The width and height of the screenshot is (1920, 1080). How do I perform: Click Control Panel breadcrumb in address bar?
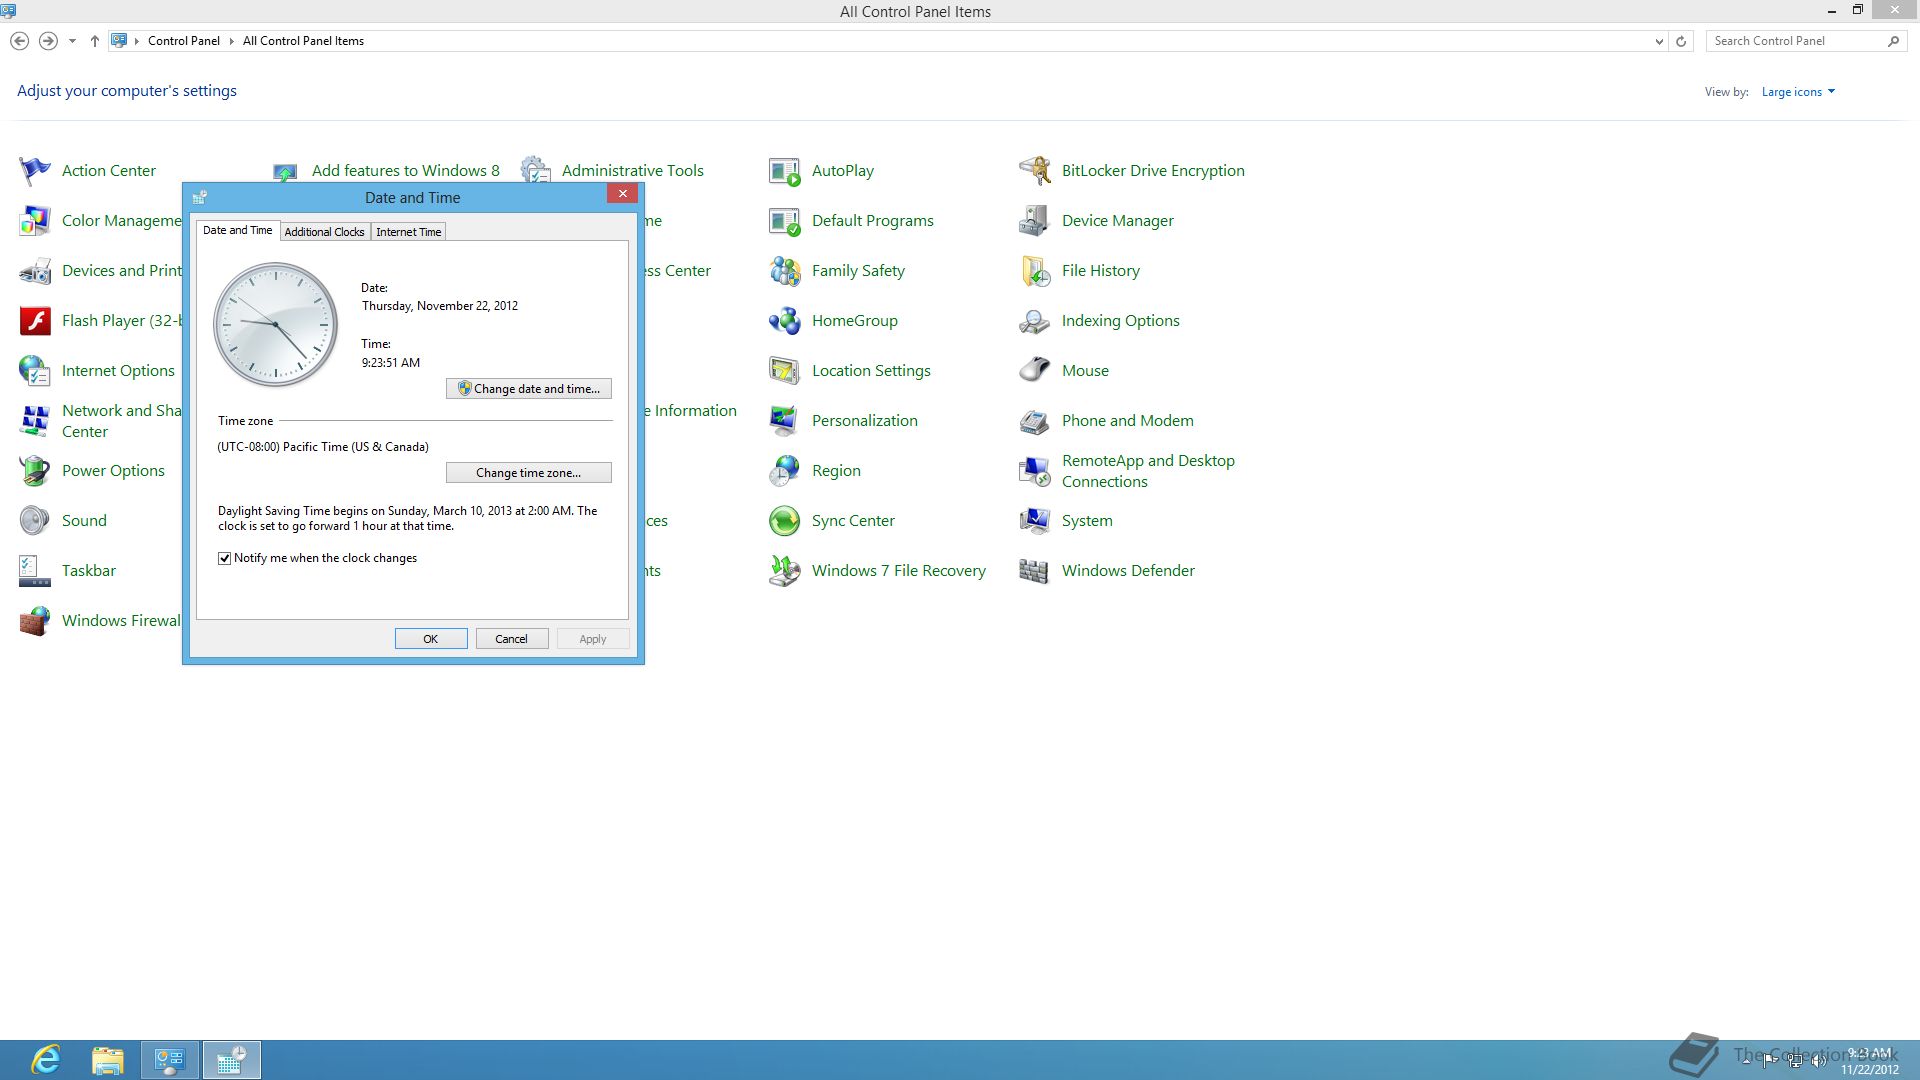(184, 42)
